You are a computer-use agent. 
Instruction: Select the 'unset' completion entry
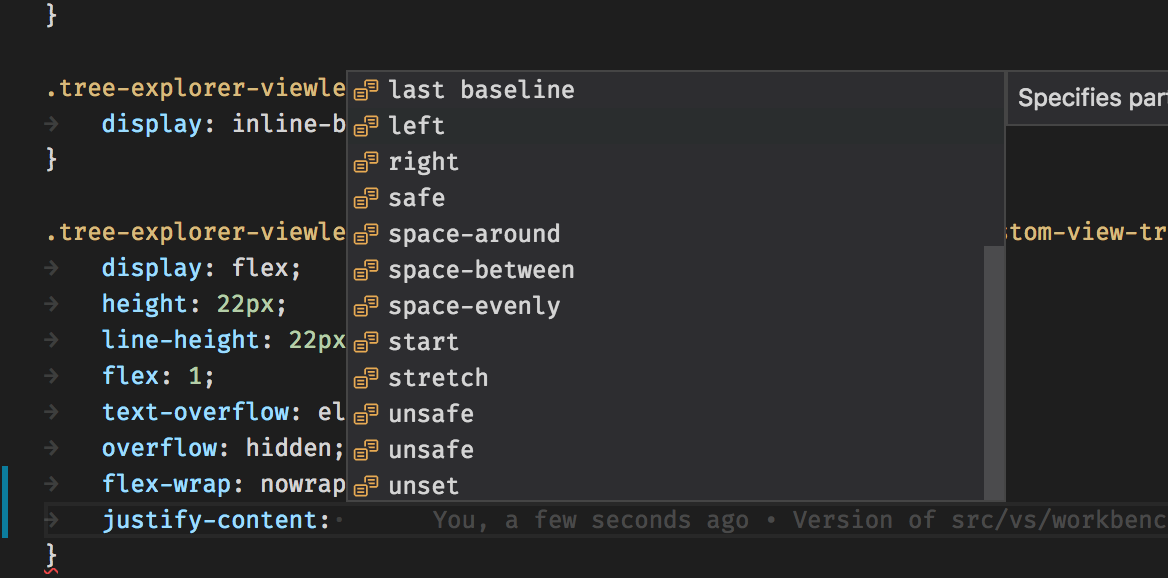tap(423, 486)
